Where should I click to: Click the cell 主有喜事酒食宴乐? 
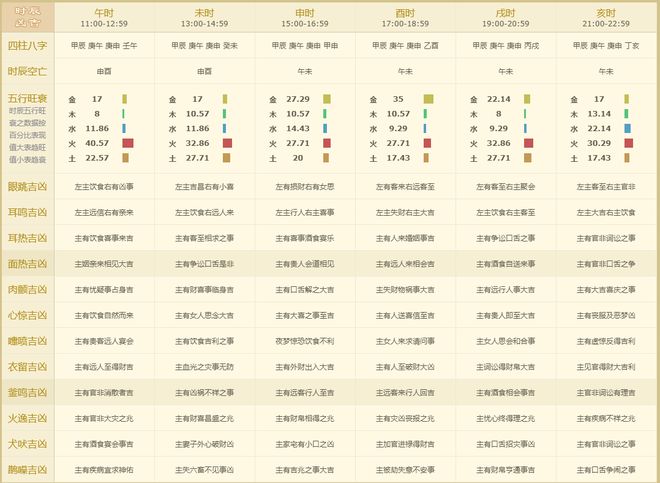click(x=305, y=238)
